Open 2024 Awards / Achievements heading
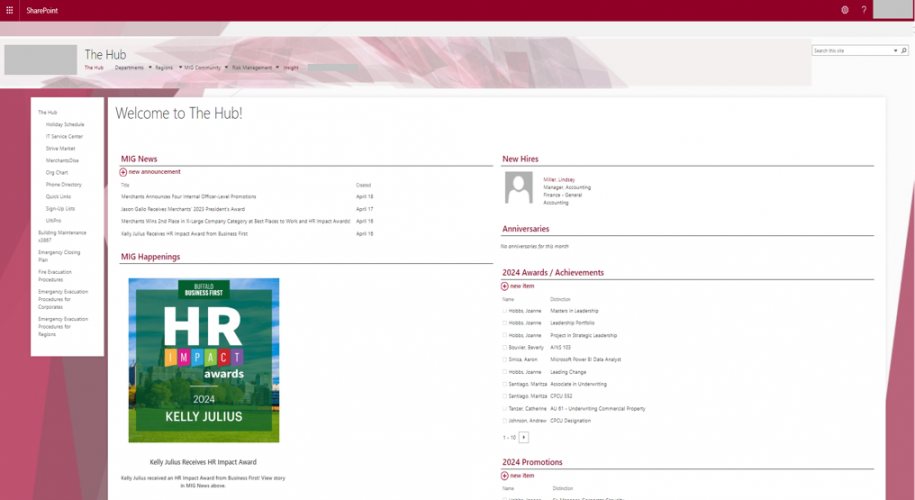This screenshot has width=915, height=500. coord(553,272)
